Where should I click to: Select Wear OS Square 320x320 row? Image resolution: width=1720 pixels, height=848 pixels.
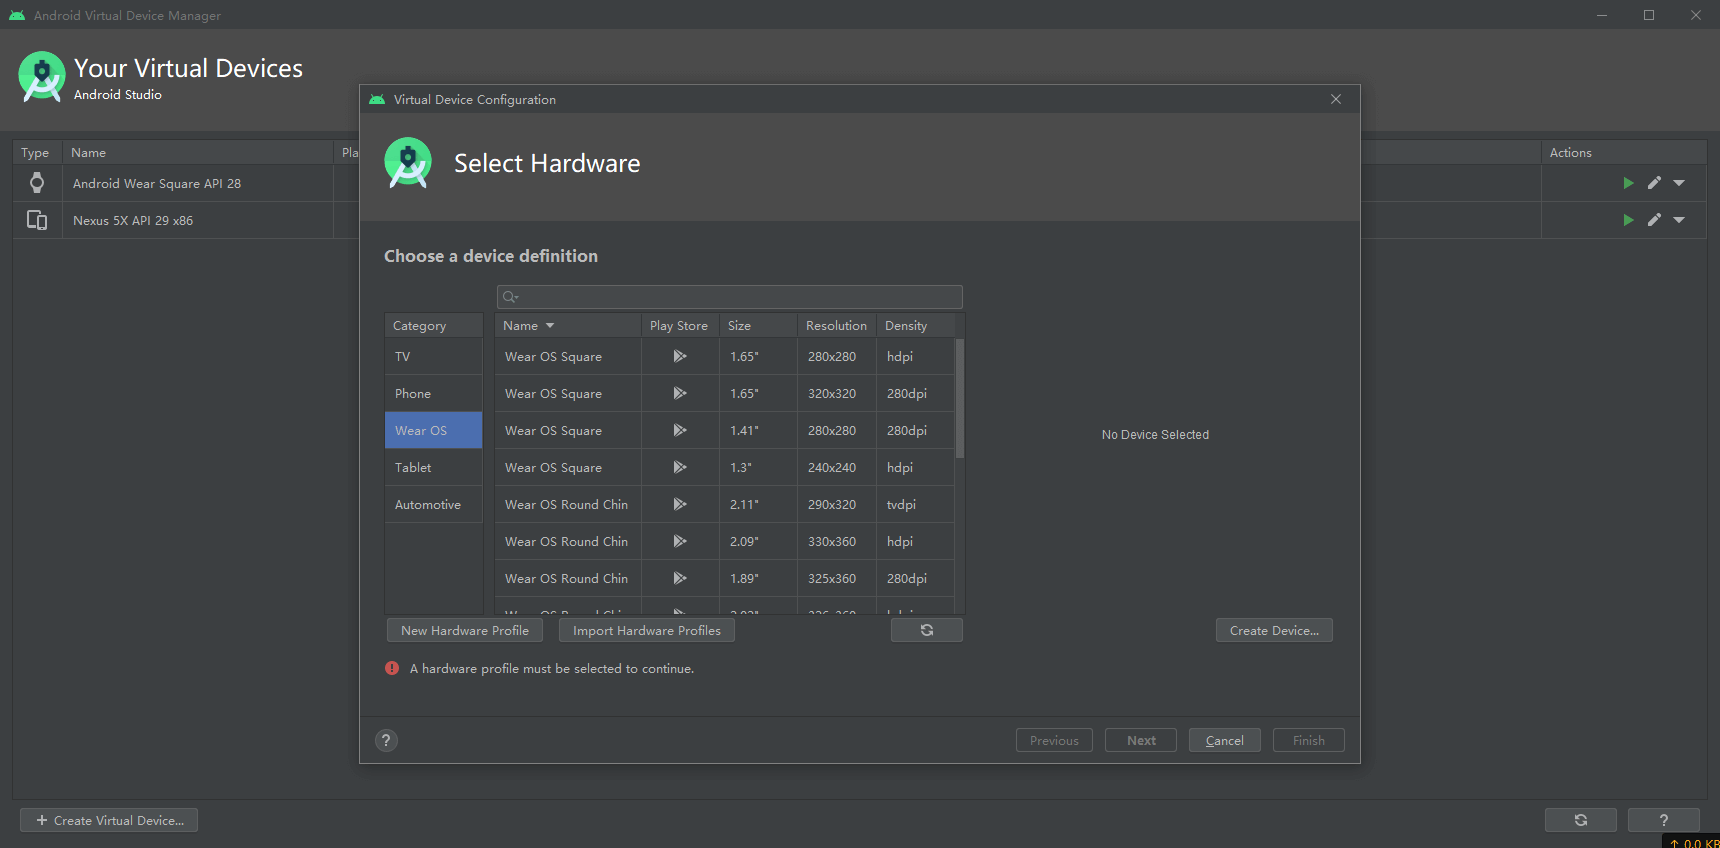(725, 393)
